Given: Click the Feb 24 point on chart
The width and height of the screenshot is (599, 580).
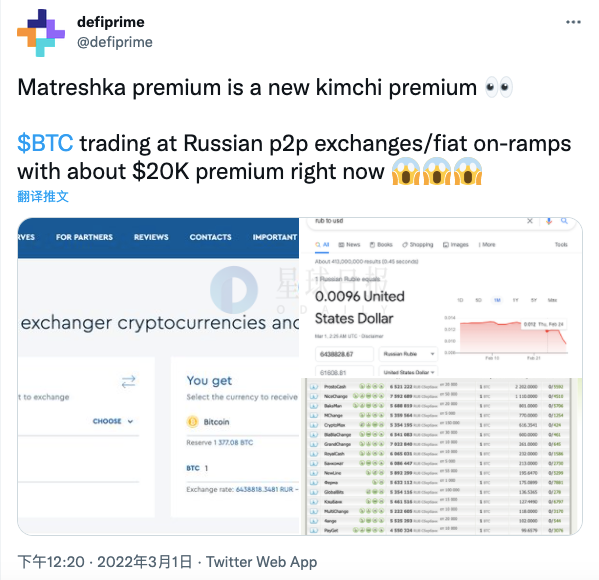Looking at the screenshot, I should tap(547, 331).
